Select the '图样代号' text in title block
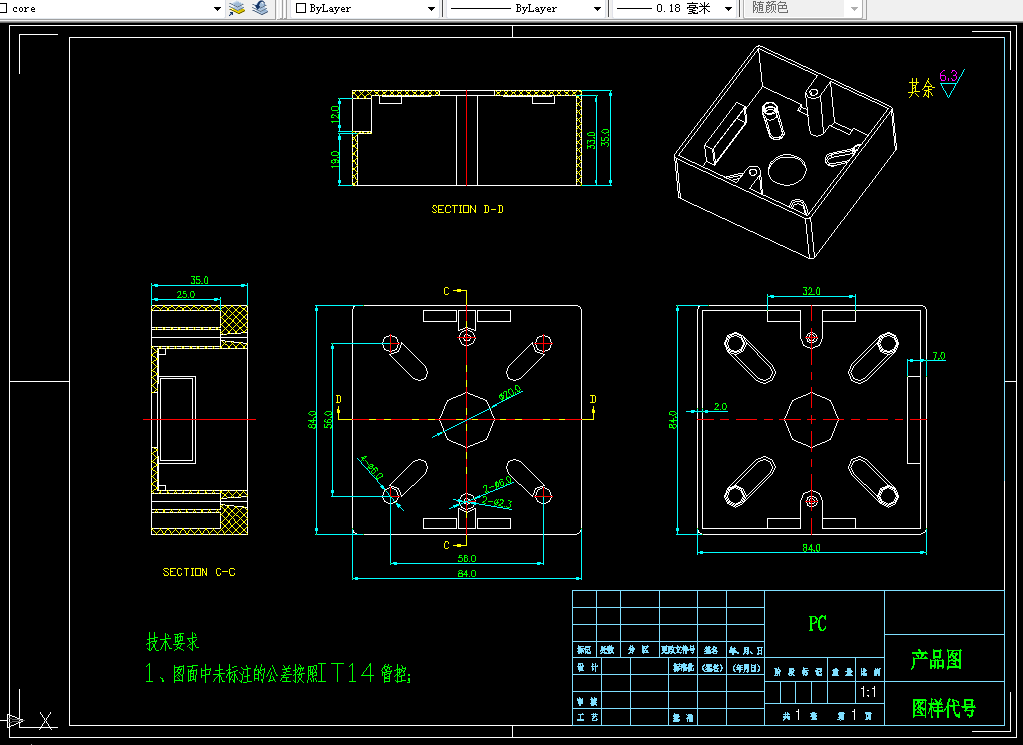Image resolution: width=1023 pixels, height=745 pixels. [x=943, y=708]
